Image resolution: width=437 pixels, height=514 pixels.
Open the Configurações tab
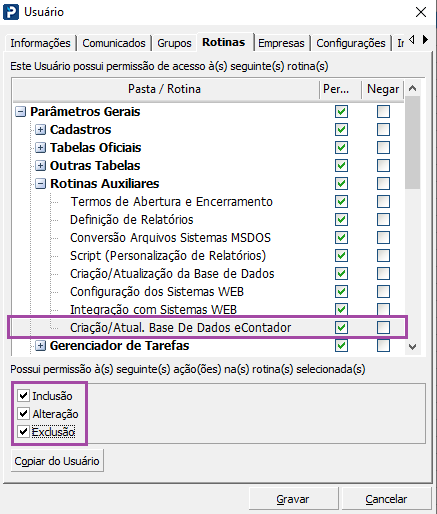coord(351,43)
